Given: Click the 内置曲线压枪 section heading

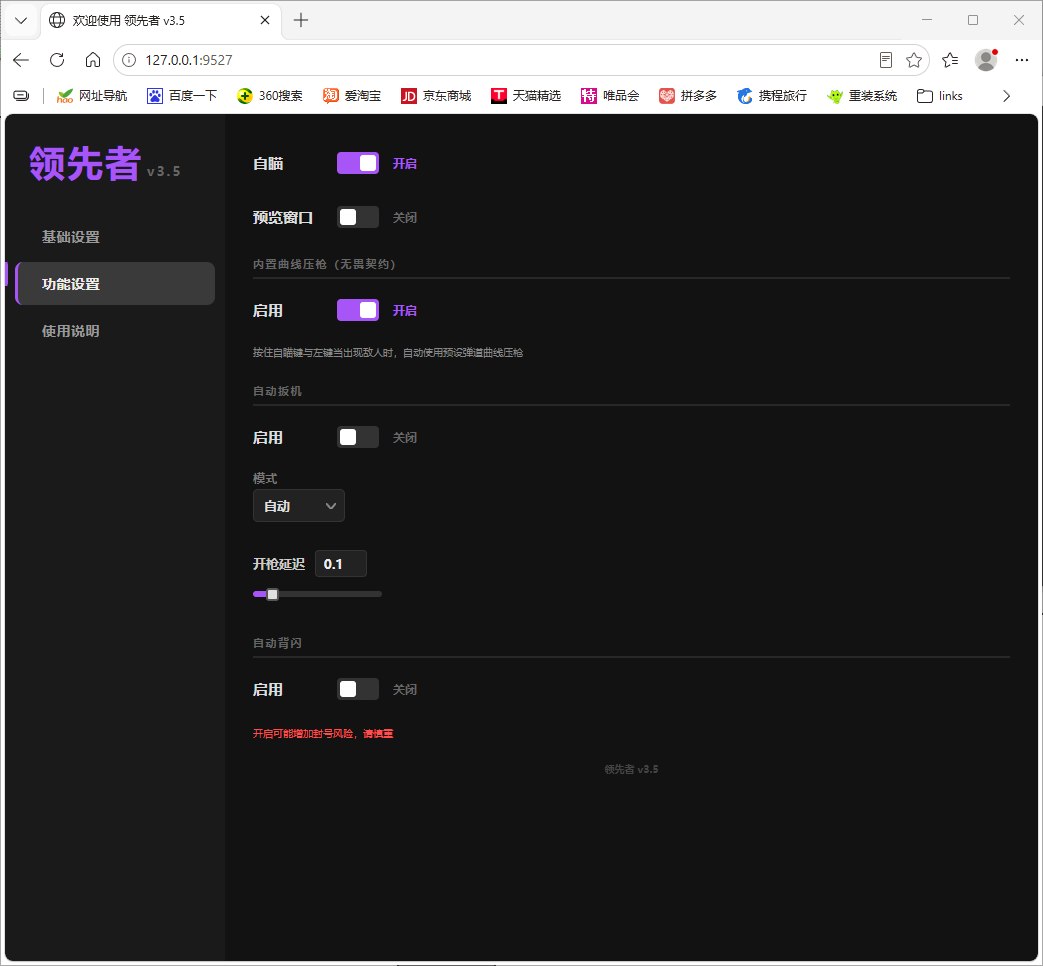Looking at the screenshot, I should [x=324, y=264].
